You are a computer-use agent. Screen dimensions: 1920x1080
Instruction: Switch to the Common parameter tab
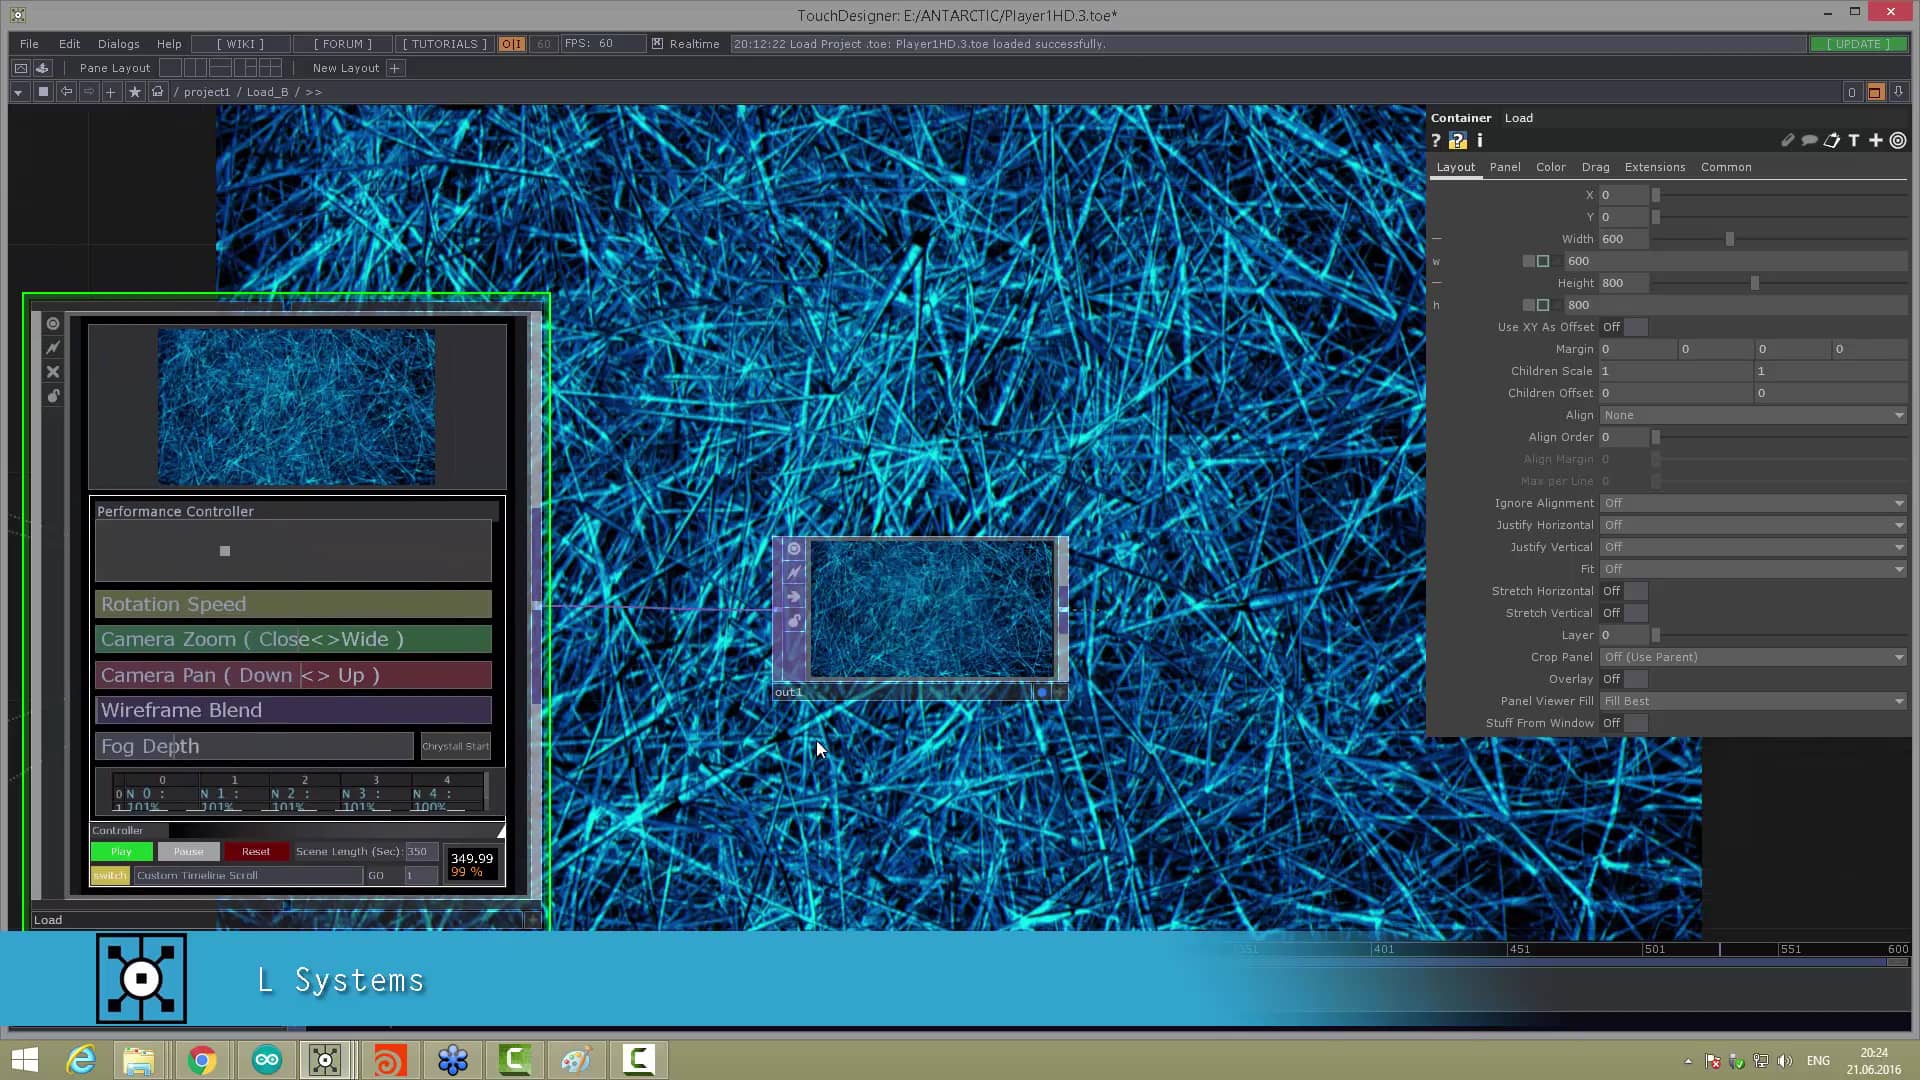tap(1725, 167)
